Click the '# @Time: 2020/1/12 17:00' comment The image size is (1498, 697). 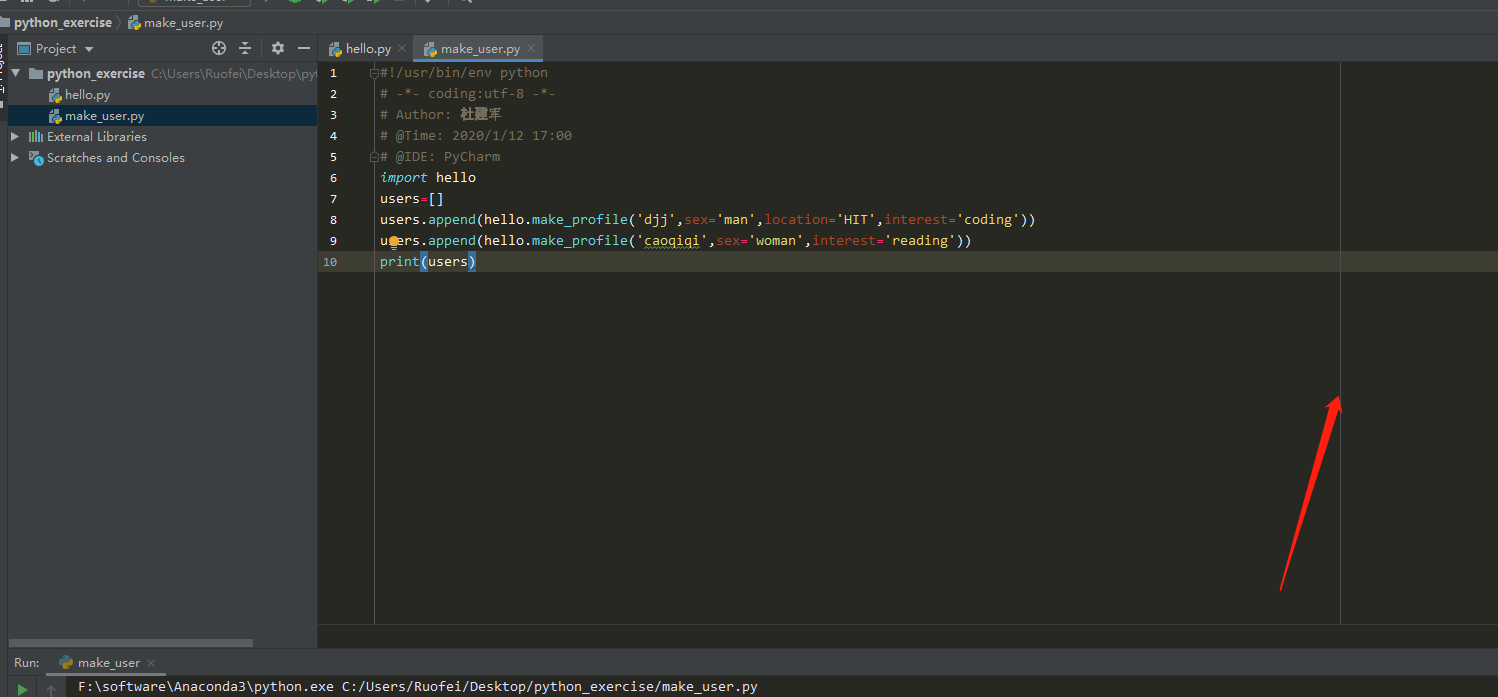tap(476, 136)
